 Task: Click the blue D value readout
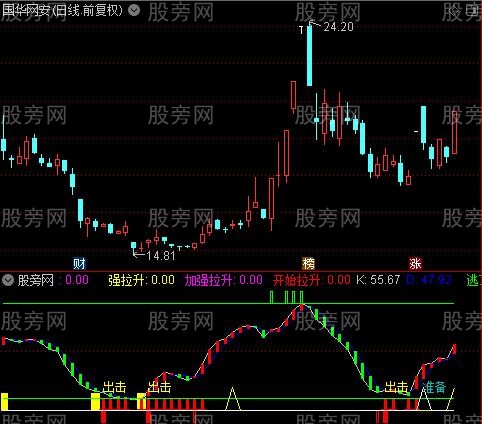coord(429,280)
